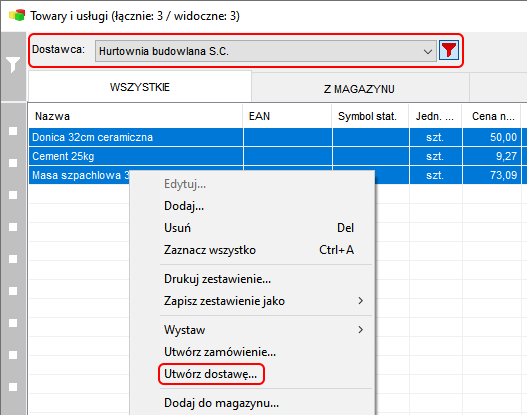Choose Zaznacz wszystko menu entry

tap(210, 250)
